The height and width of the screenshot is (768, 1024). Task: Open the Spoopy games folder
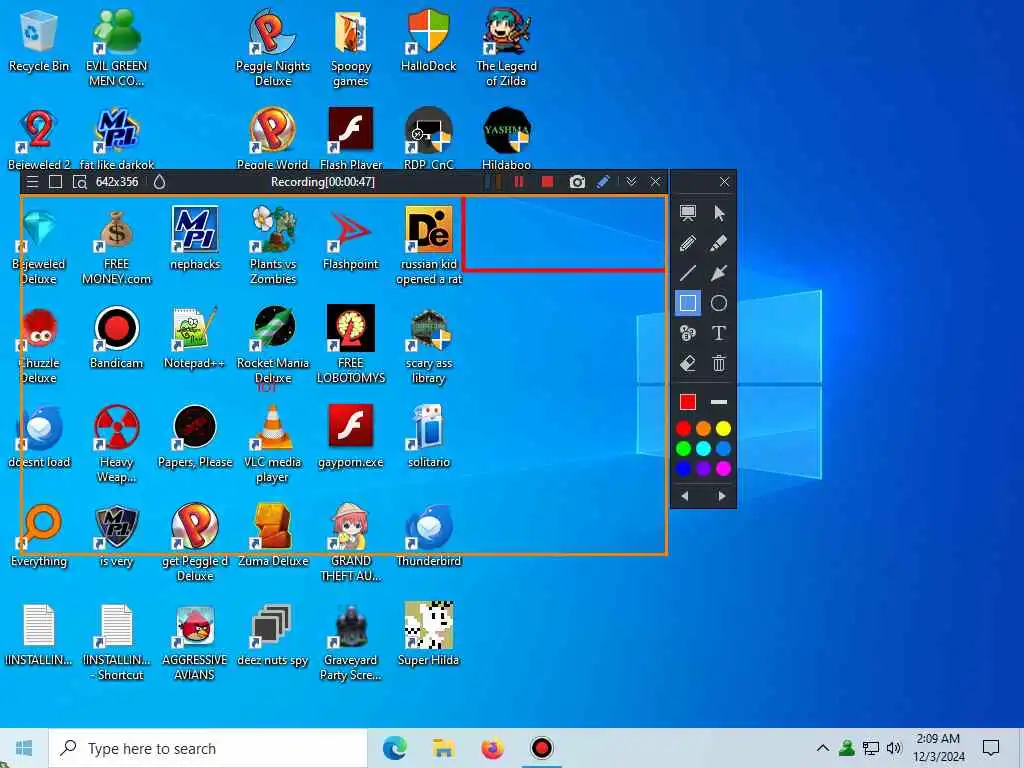[x=351, y=48]
